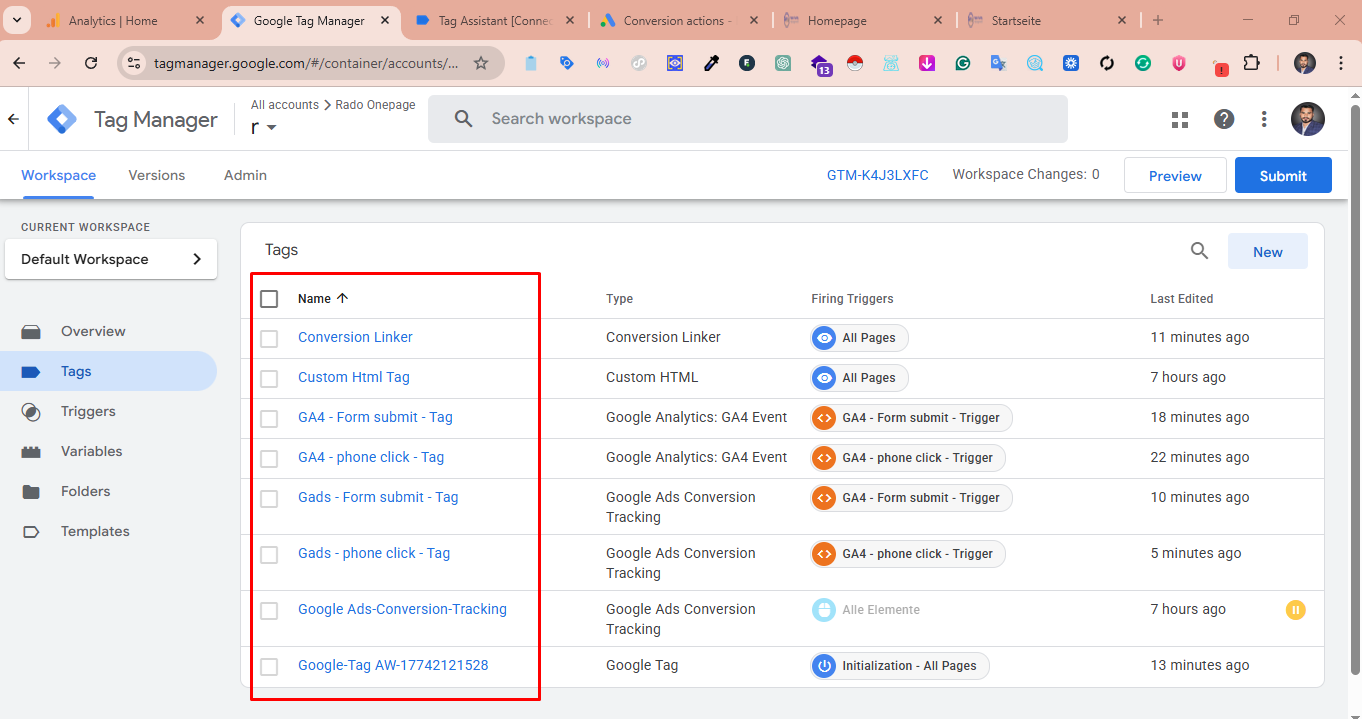Open the Chrome tab search dropdown
The height and width of the screenshot is (719, 1362).
point(17,20)
